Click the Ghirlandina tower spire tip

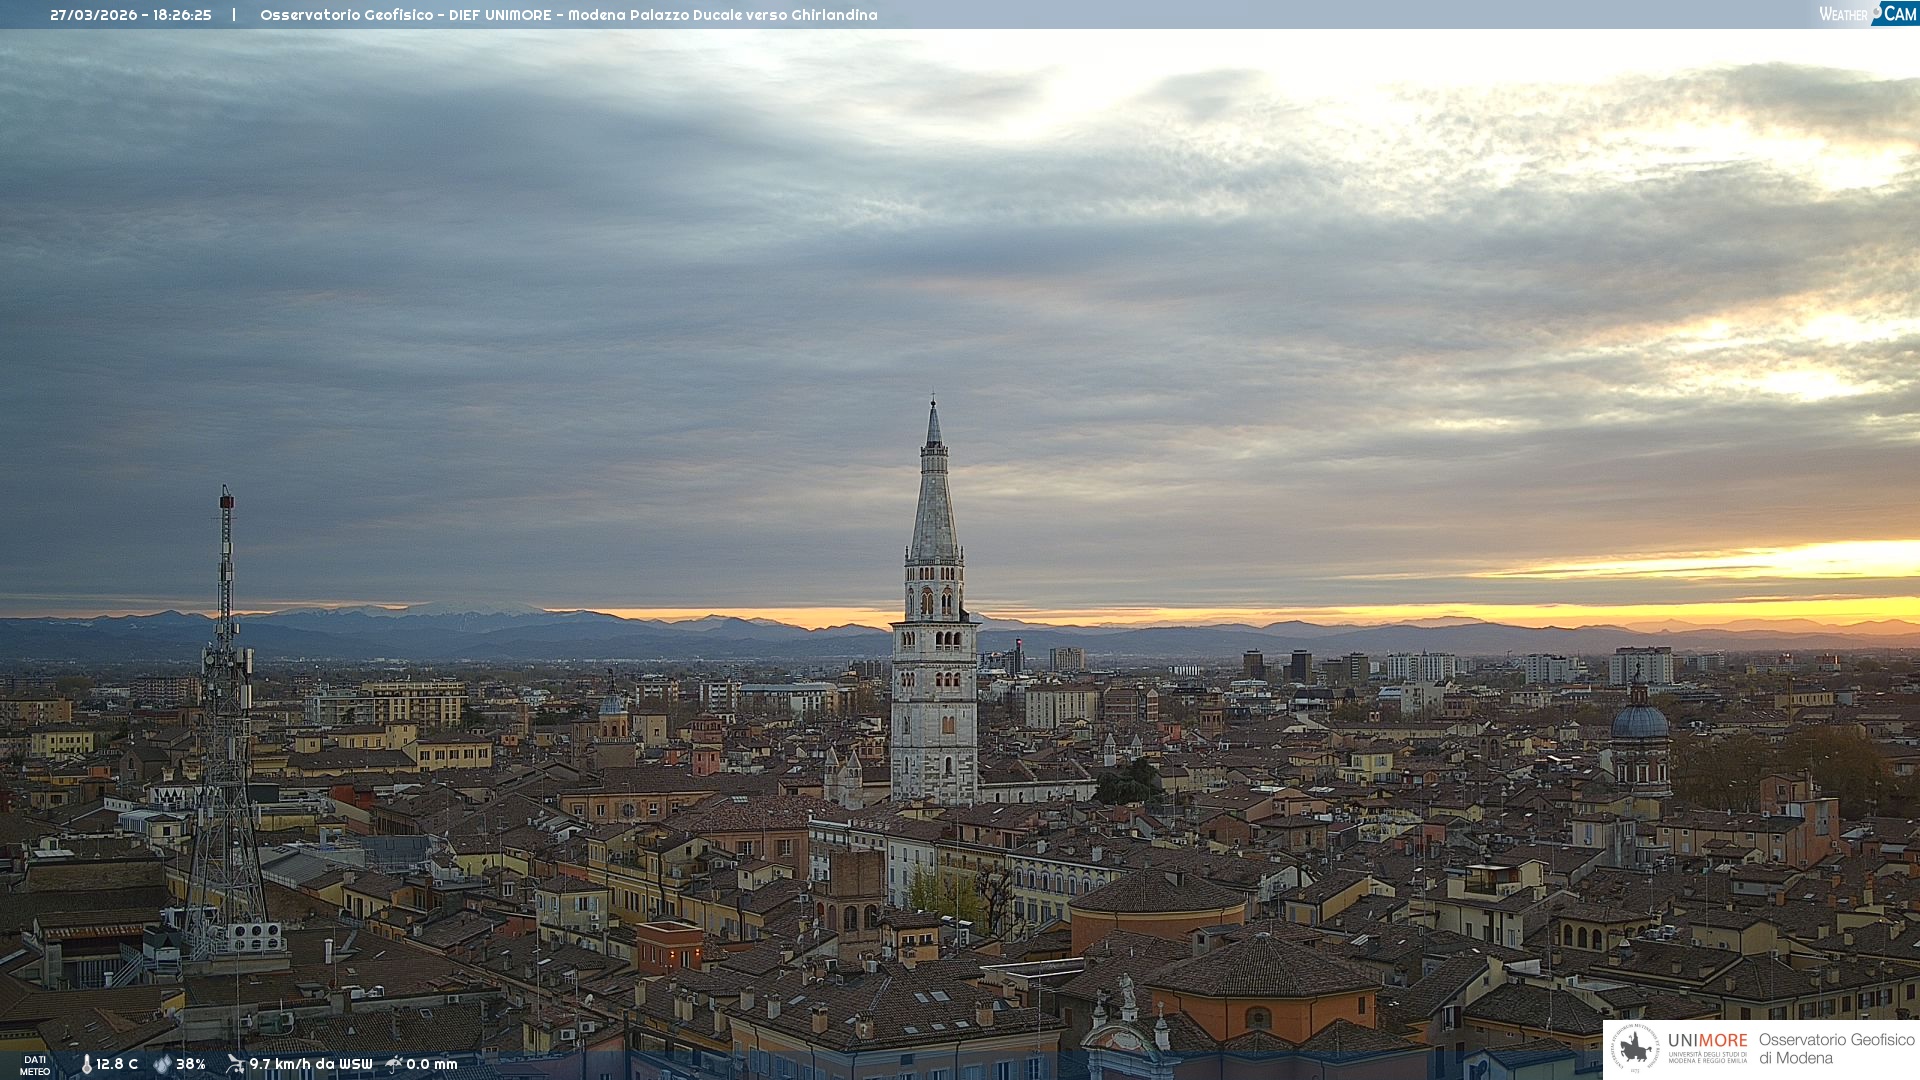(x=934, y=404)
